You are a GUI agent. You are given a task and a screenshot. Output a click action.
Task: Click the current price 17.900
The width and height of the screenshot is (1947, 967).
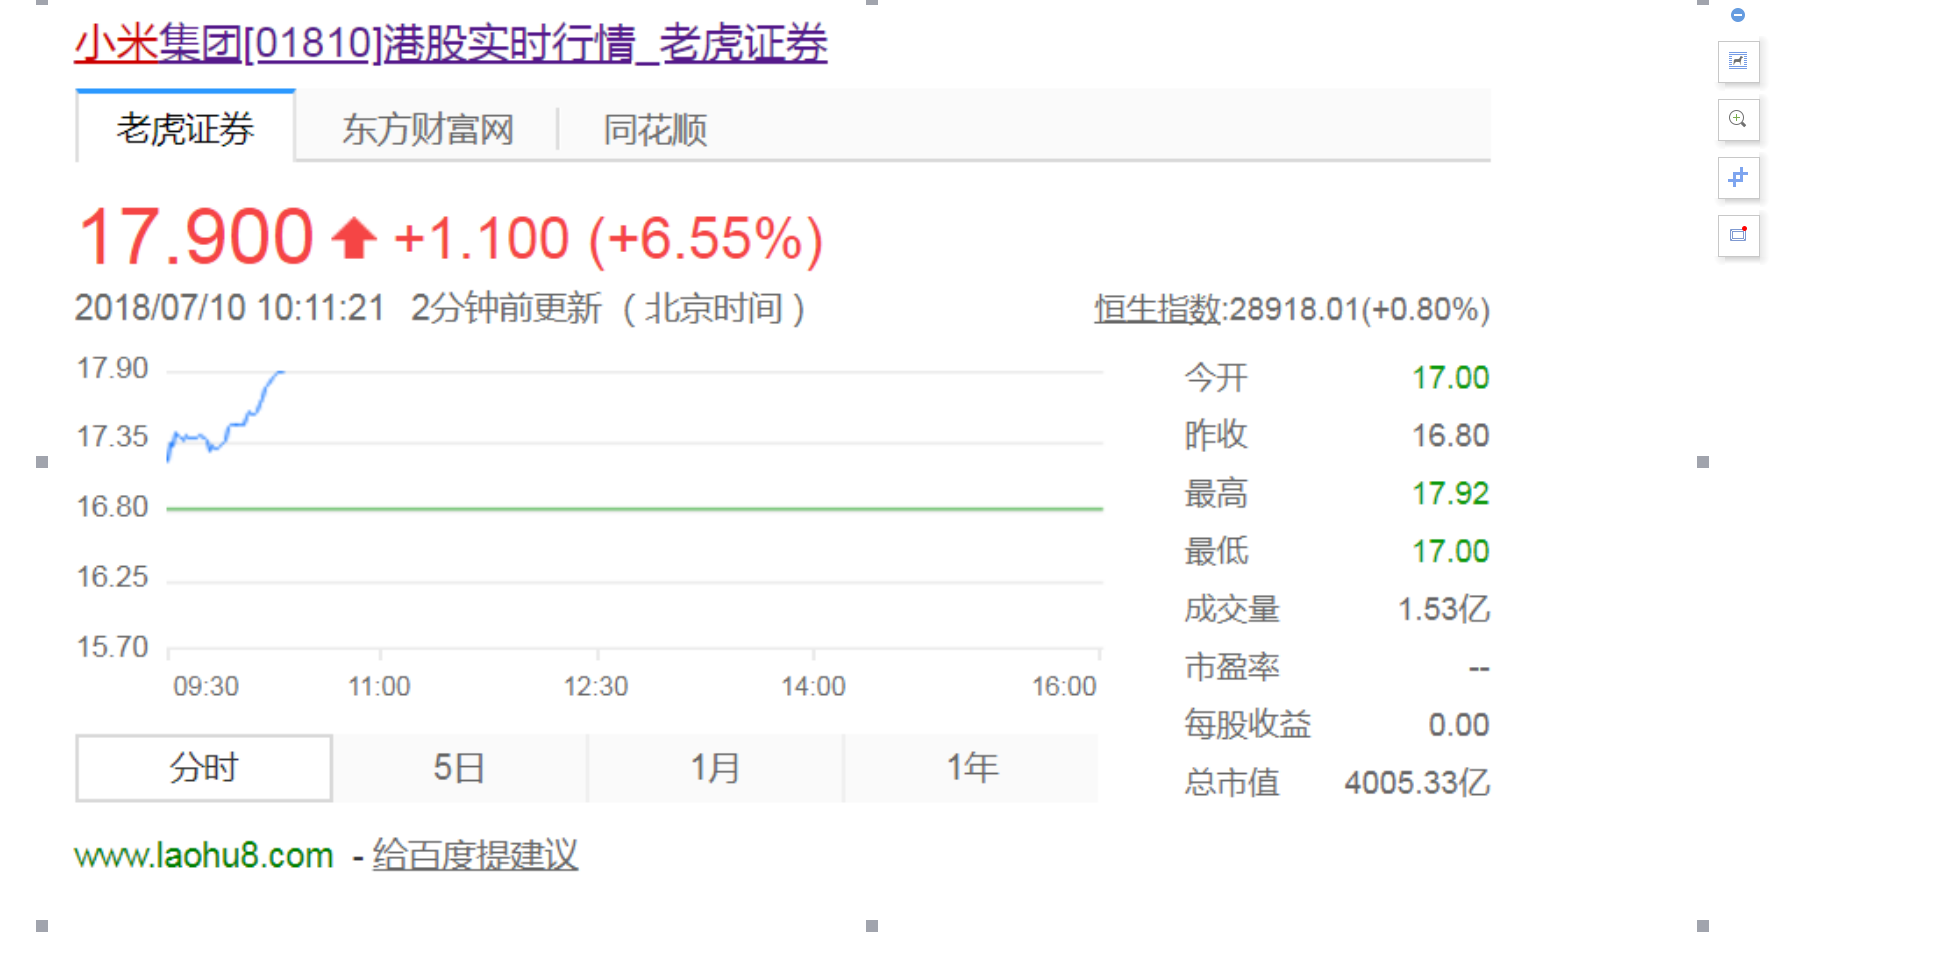click(196, 237)
